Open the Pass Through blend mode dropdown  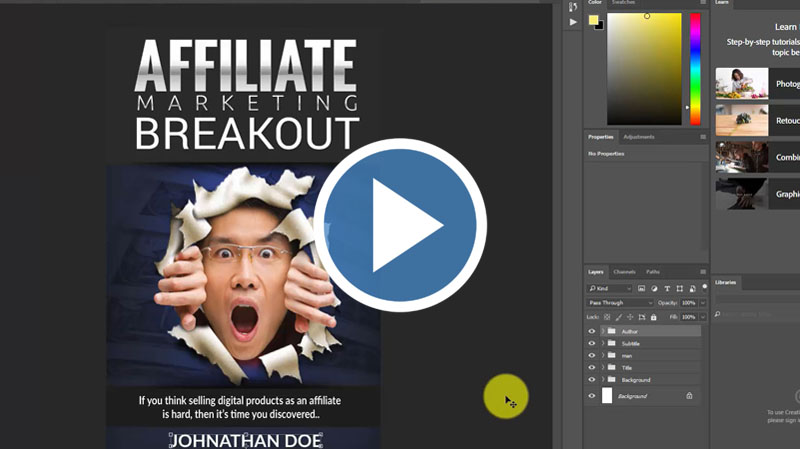(x=620, y=302)
